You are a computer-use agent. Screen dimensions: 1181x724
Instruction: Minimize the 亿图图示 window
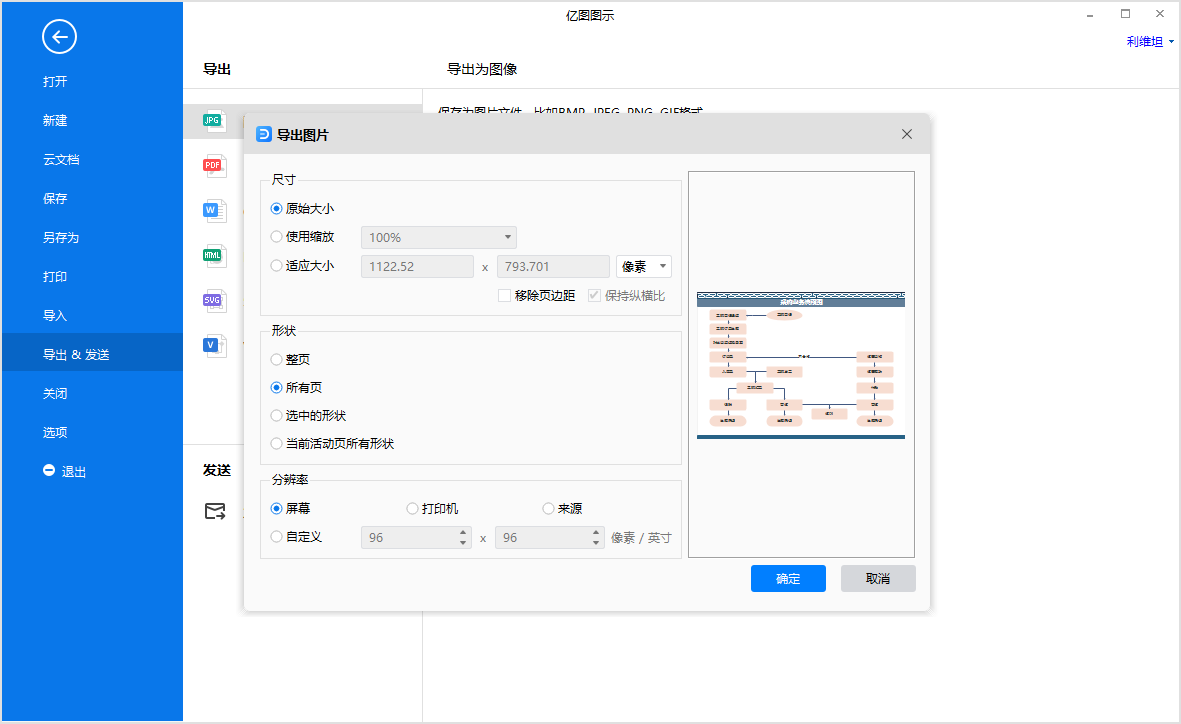(1090, 15)
